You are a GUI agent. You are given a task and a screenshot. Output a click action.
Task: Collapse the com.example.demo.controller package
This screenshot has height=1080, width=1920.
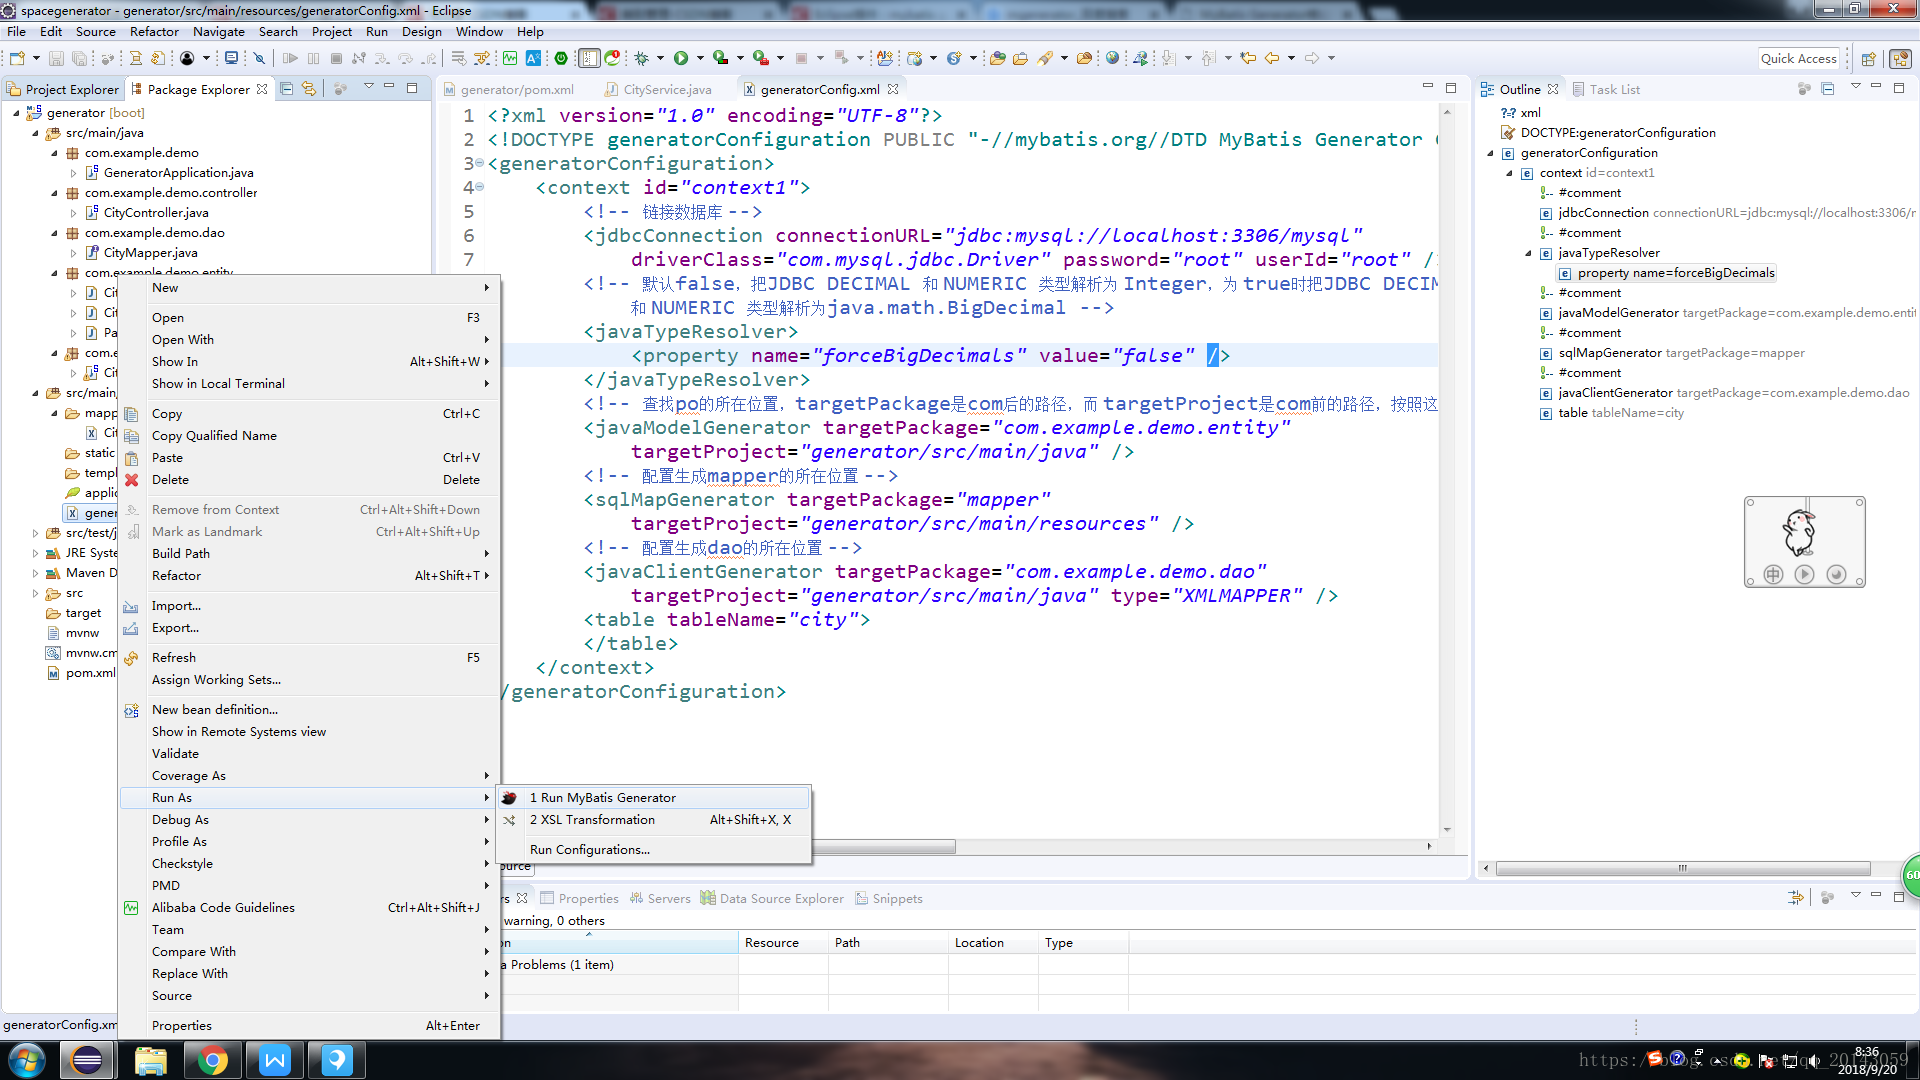pos(54,193)
